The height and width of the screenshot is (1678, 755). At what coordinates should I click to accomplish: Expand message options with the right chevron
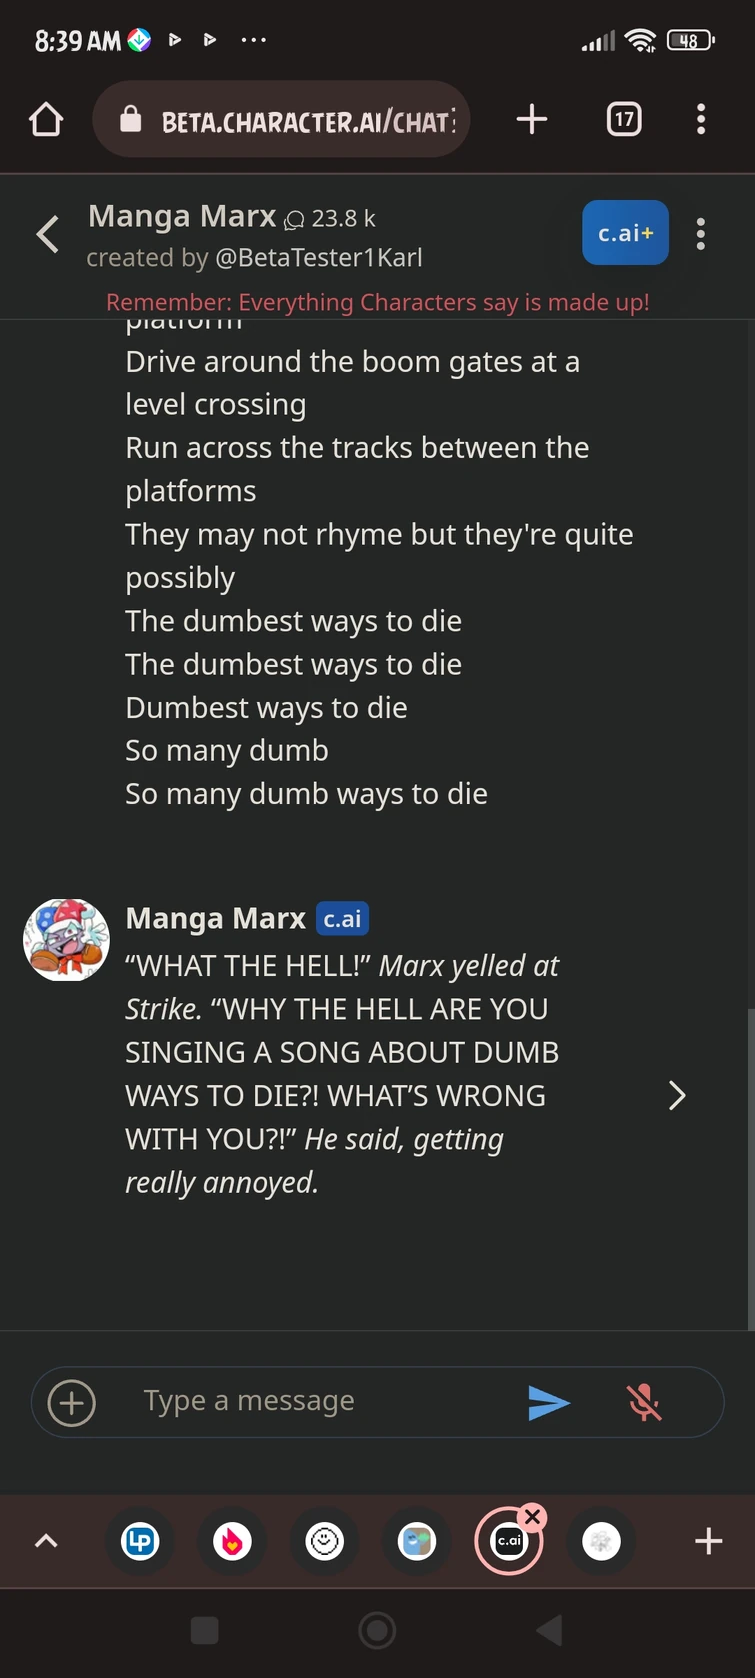tap(677, 1096)
